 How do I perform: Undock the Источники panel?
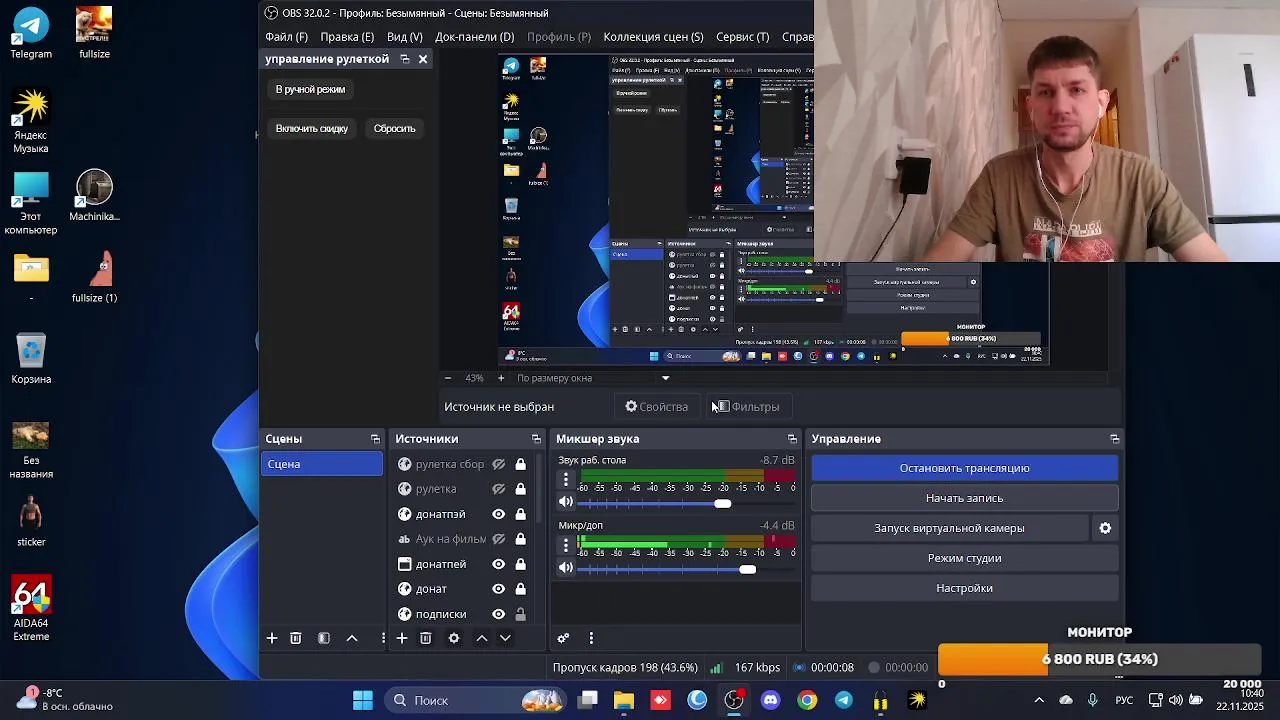coord(536,439)
